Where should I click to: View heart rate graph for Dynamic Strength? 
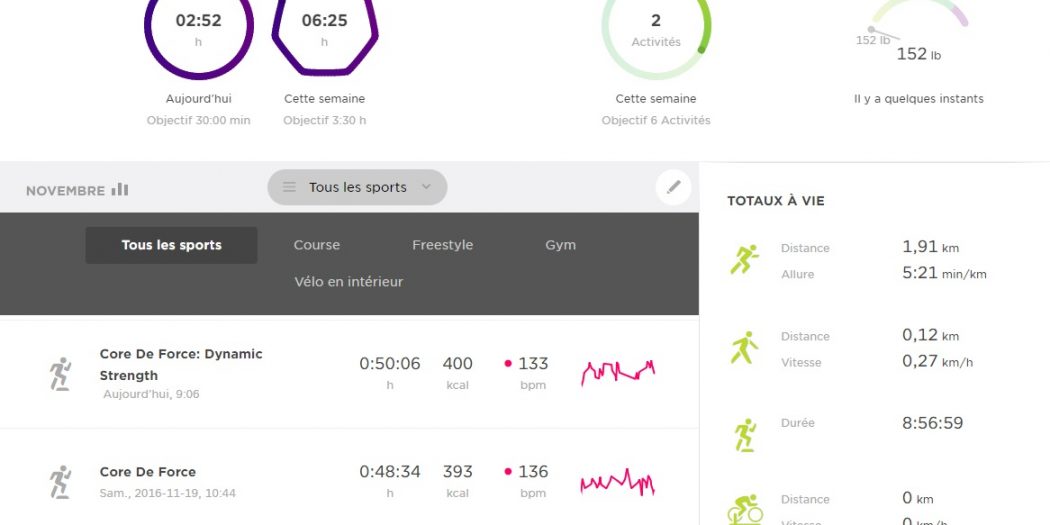[618, 372]
